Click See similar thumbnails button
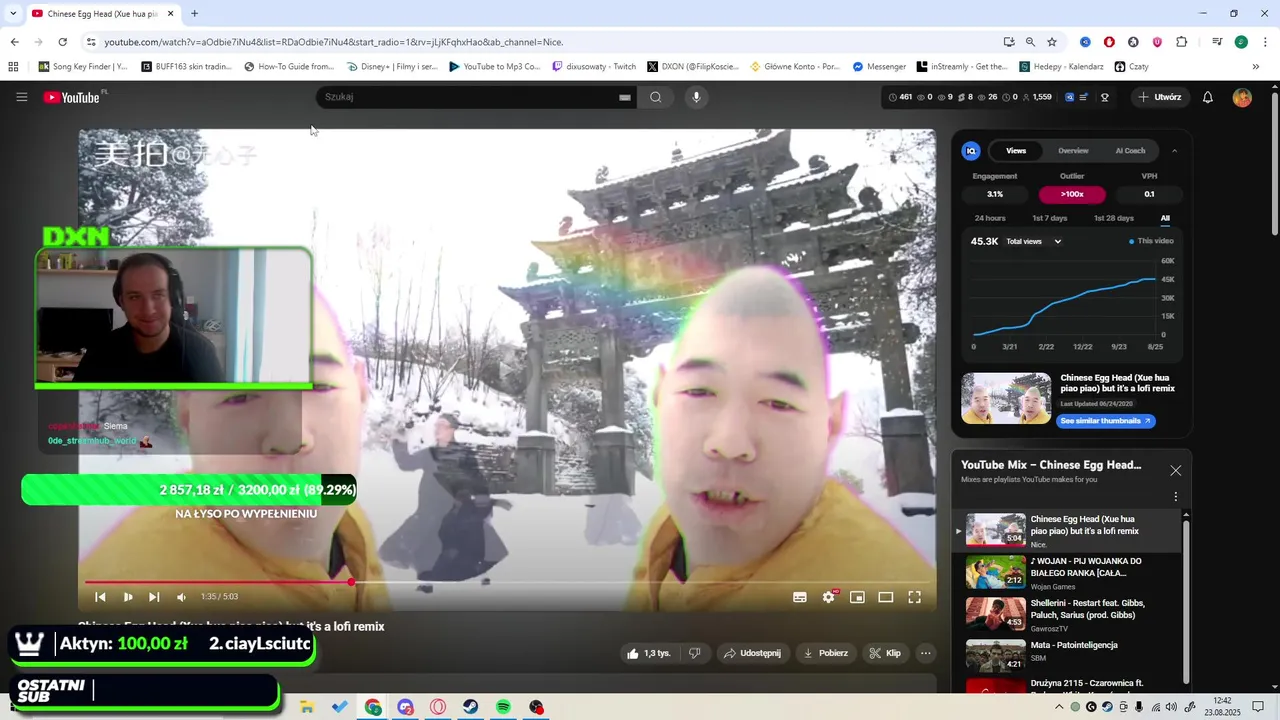 [x=1105, y=421]
